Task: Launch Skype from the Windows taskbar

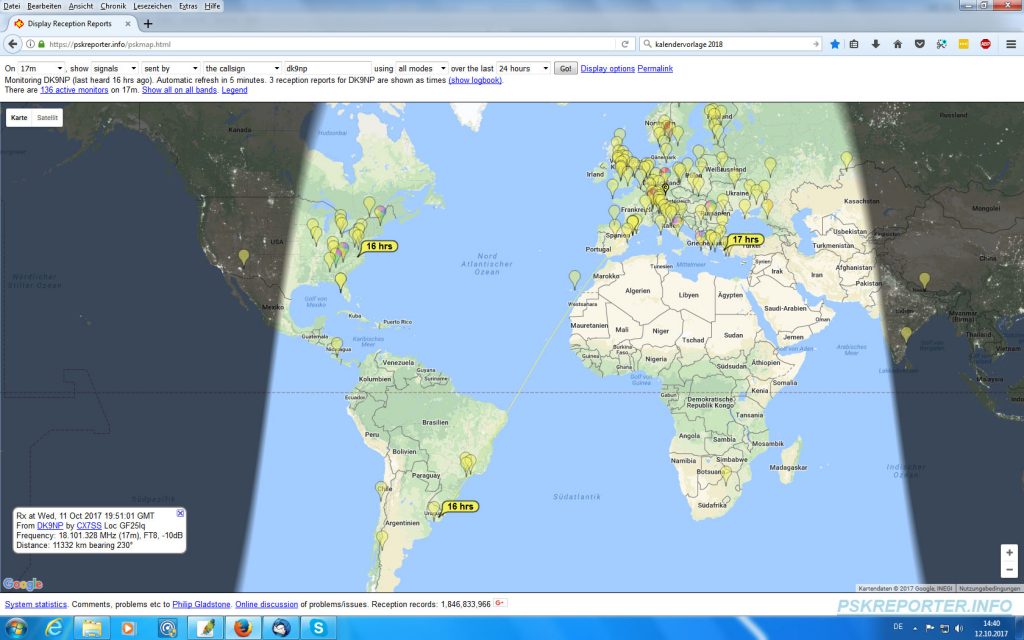Action: [317, 628]
